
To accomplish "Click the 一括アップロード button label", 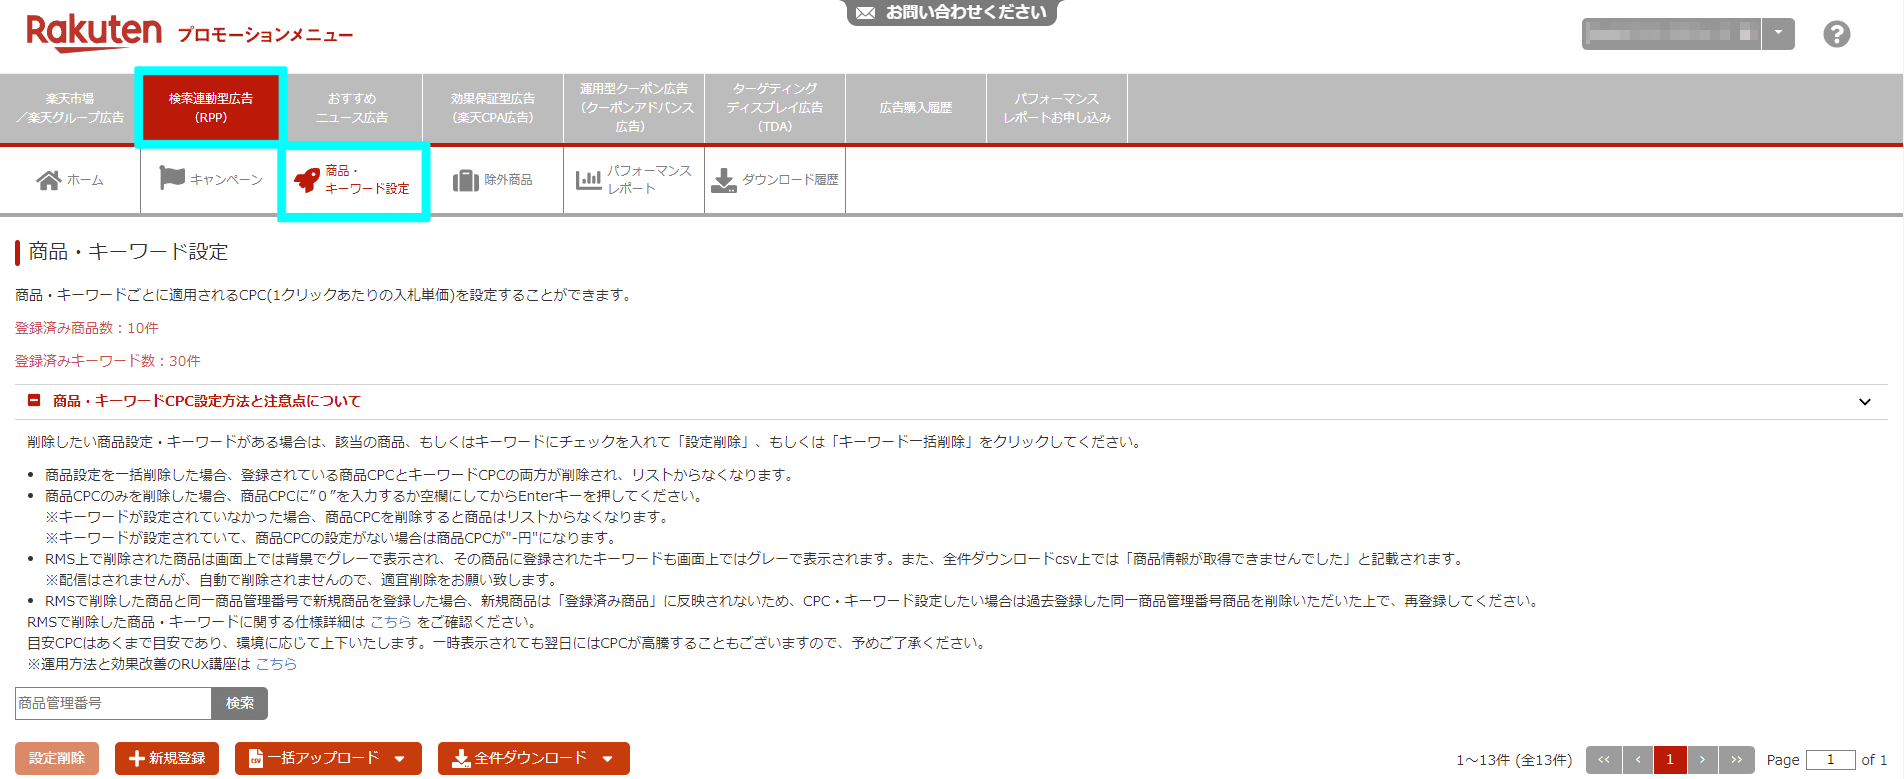I will click(322, 758).
